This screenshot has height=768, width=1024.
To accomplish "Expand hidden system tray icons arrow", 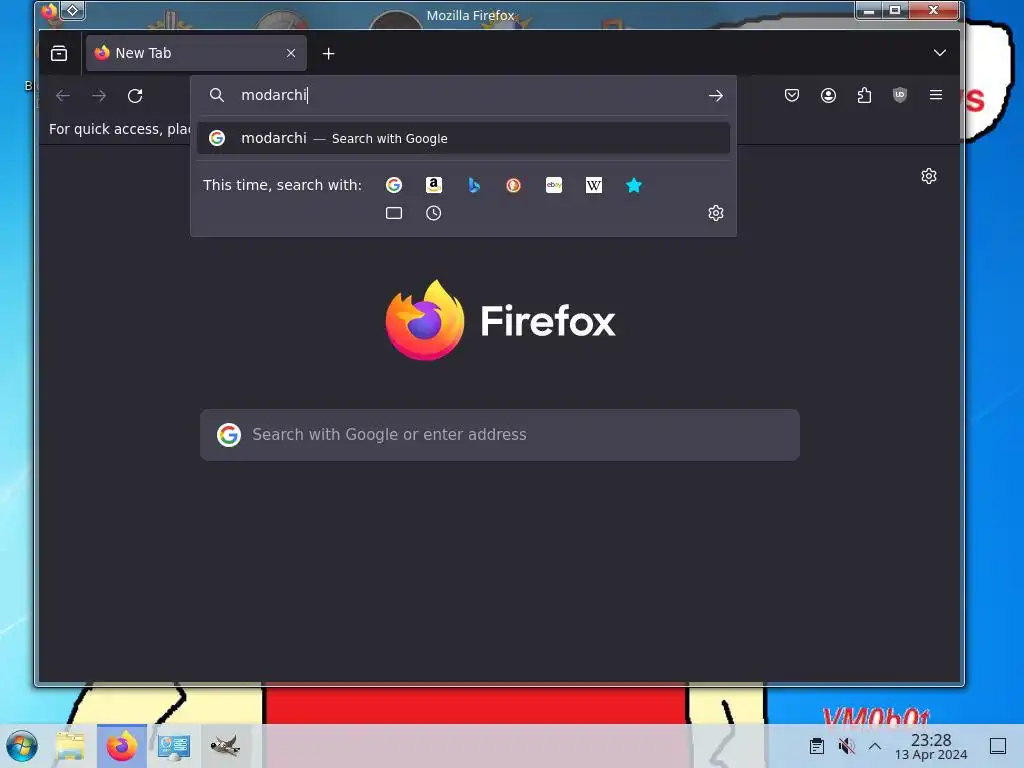I will tap(875, 746).
